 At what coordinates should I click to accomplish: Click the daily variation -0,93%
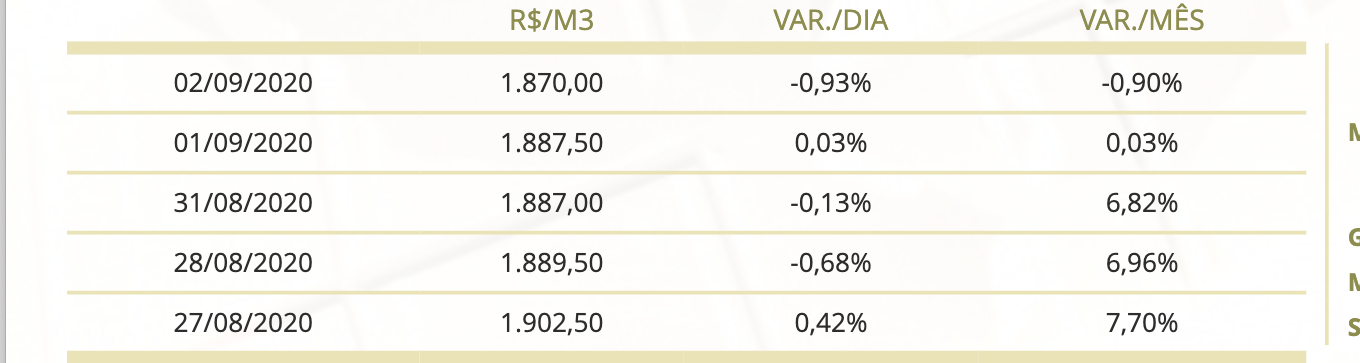point(830,83)
